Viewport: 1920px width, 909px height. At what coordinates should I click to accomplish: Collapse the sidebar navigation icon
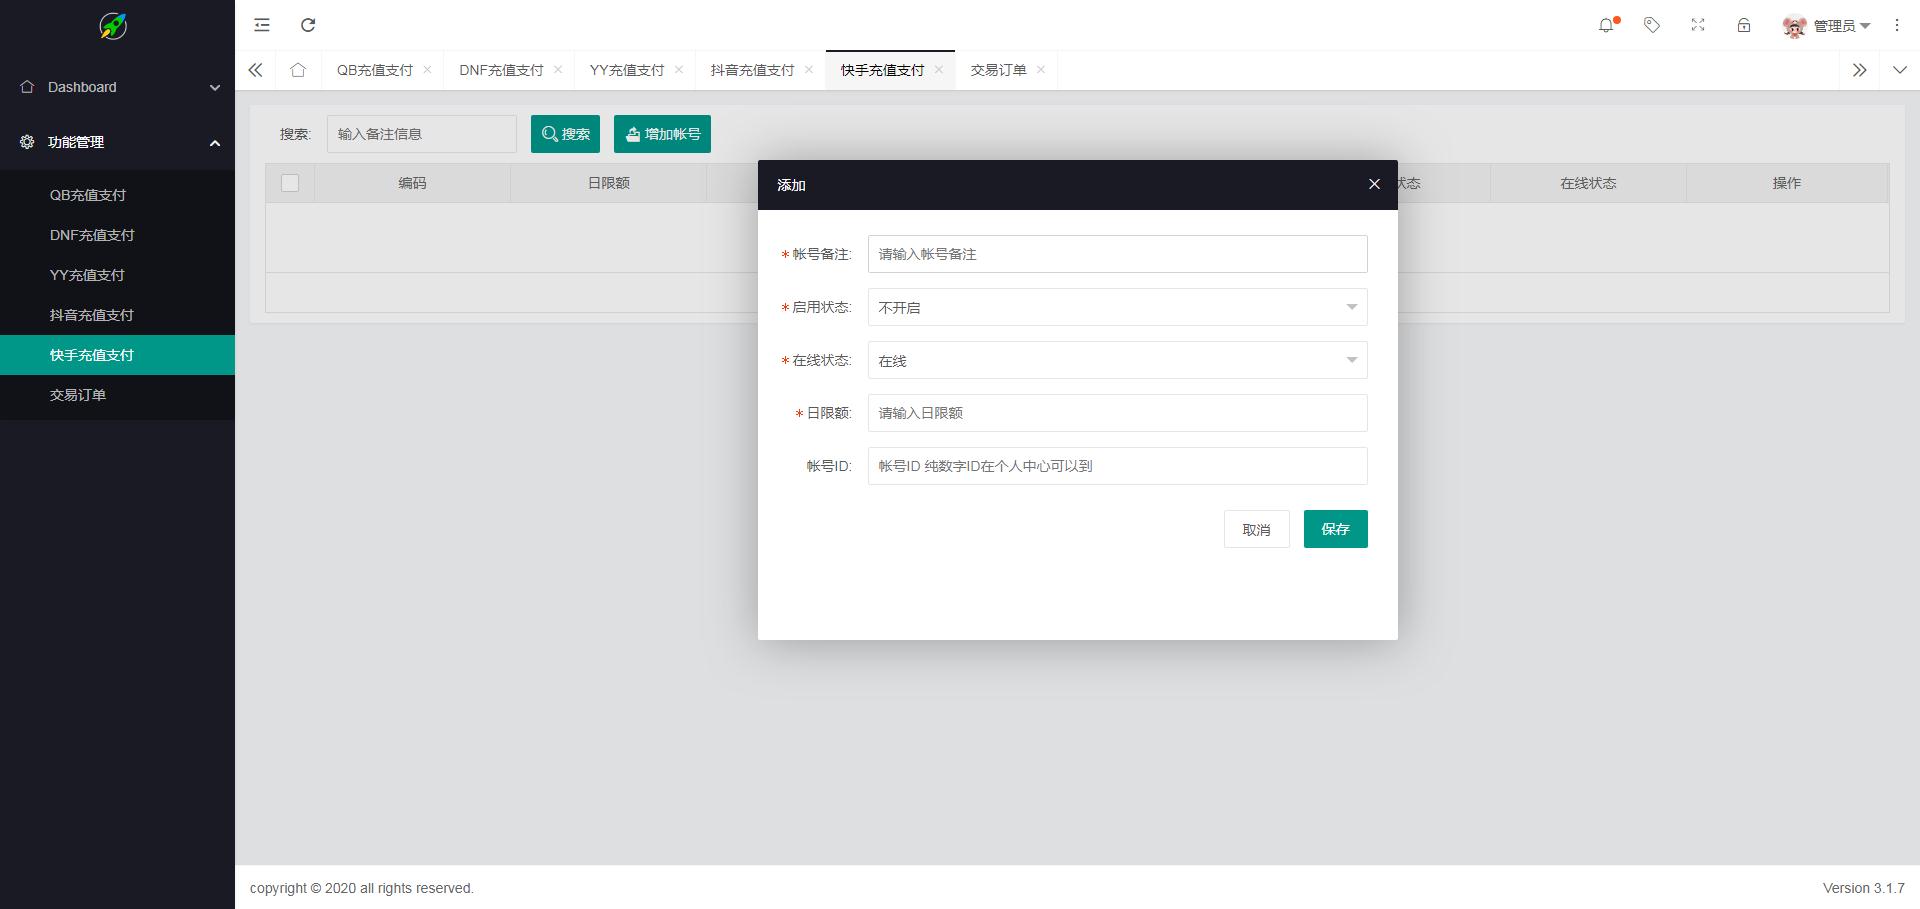[261, 24]
